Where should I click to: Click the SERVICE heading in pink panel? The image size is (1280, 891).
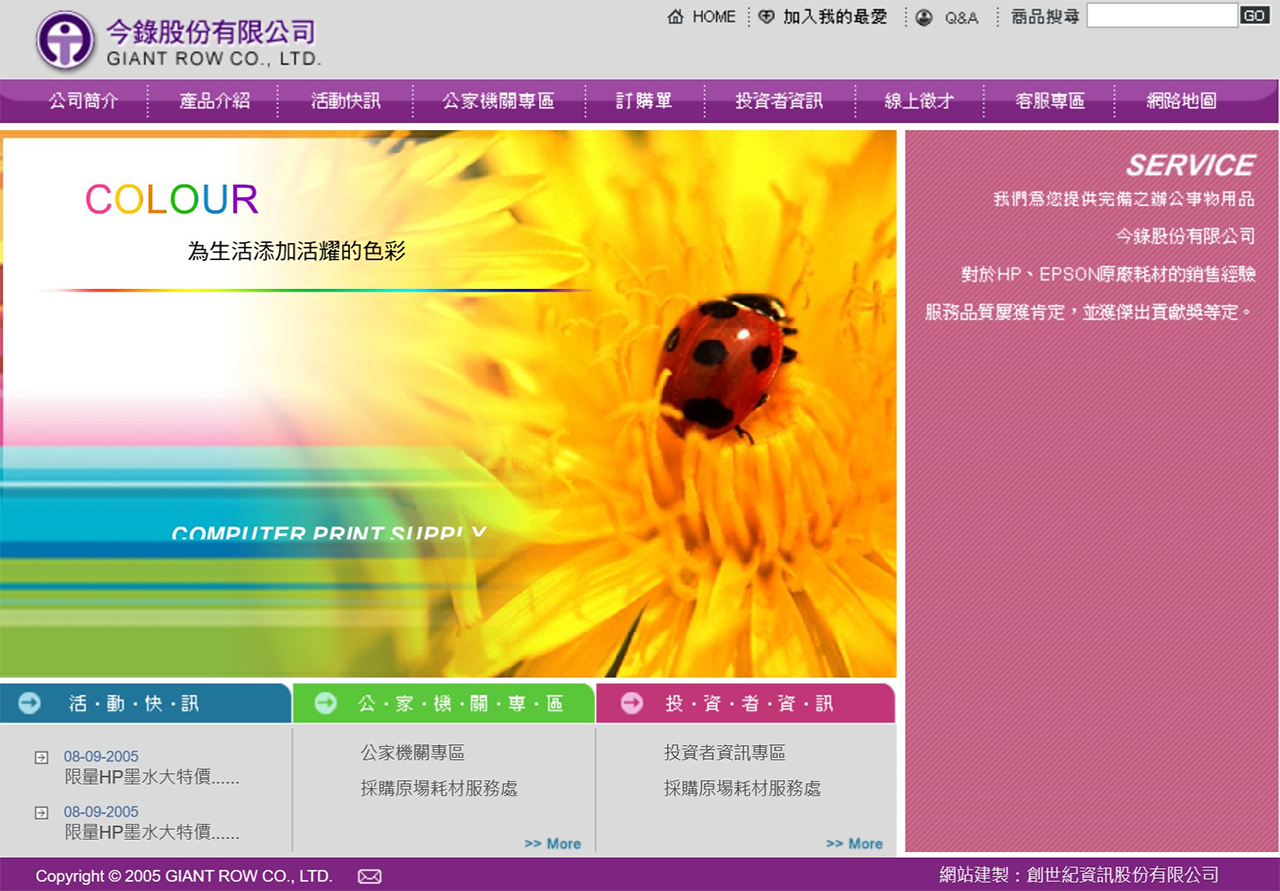pos(1190,165)
